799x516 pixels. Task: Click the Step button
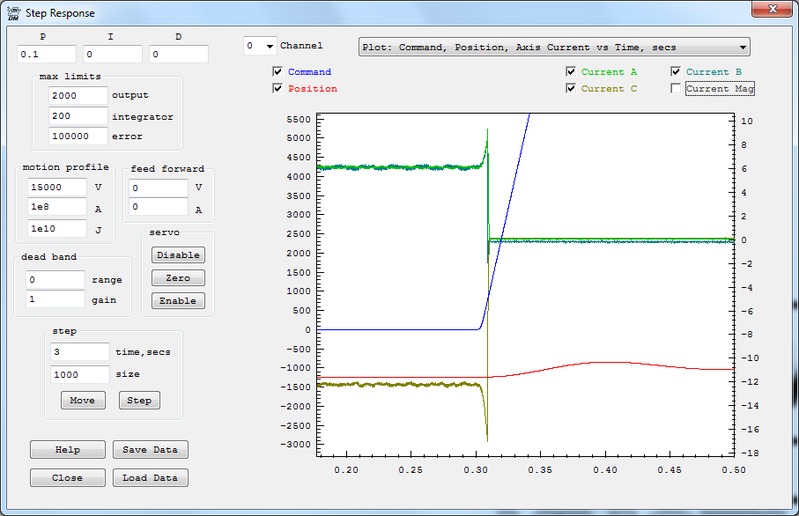(139, 401)
